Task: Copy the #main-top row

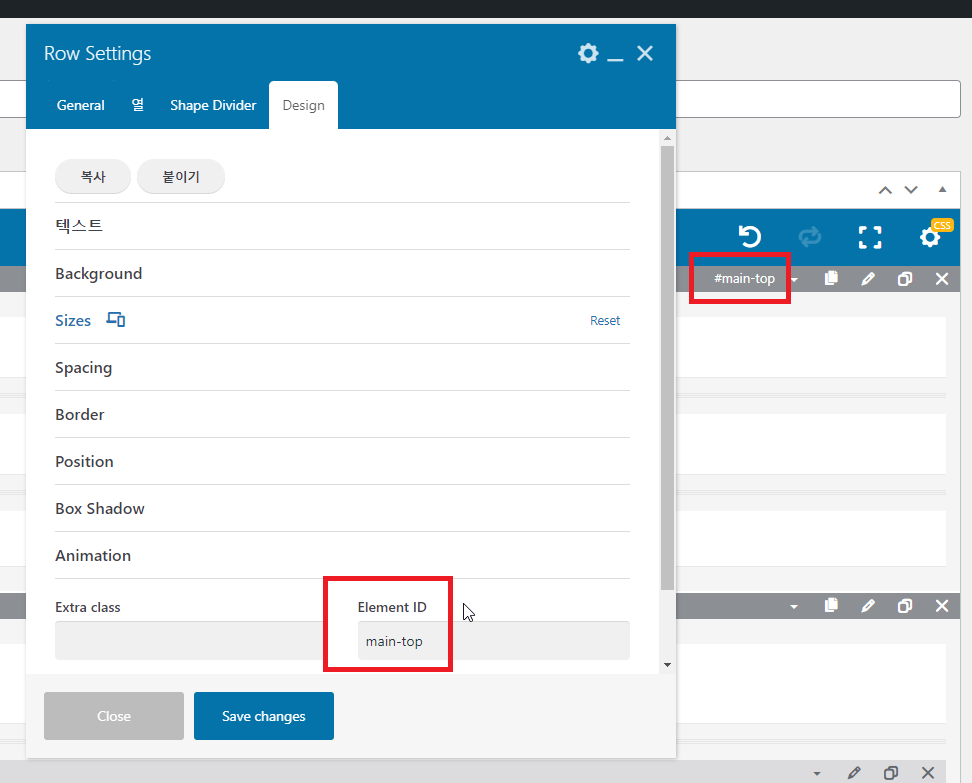Action: (831, 278)
